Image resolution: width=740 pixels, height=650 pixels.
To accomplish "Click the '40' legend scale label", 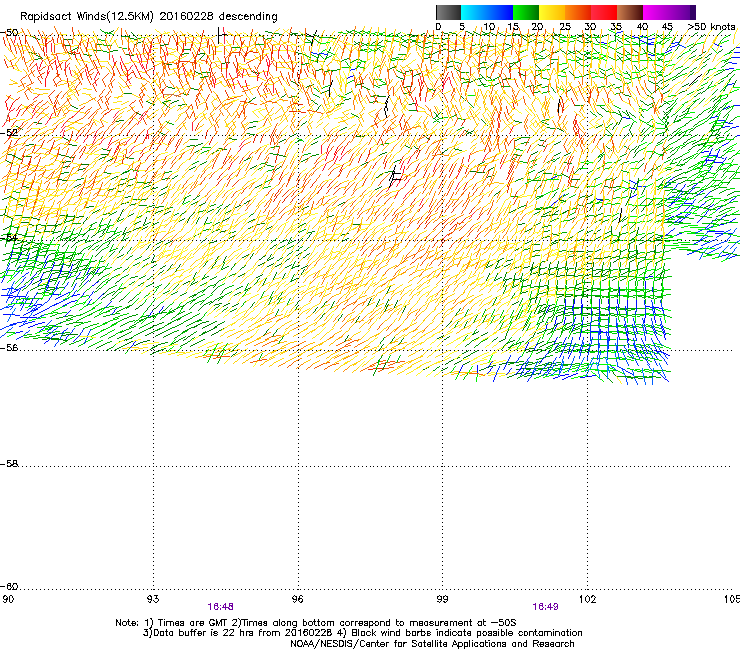I will pos(642,27).
